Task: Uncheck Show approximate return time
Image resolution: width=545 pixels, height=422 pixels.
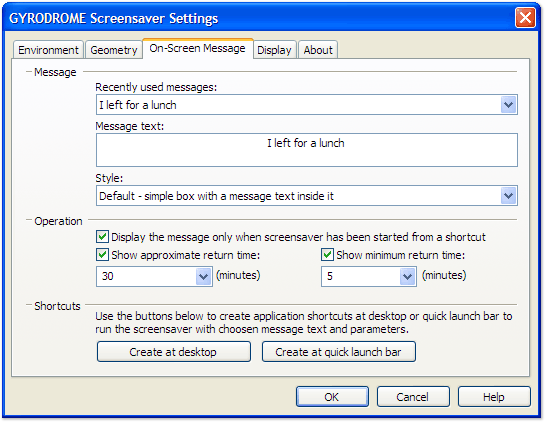Action: click(x=102, y=254)
